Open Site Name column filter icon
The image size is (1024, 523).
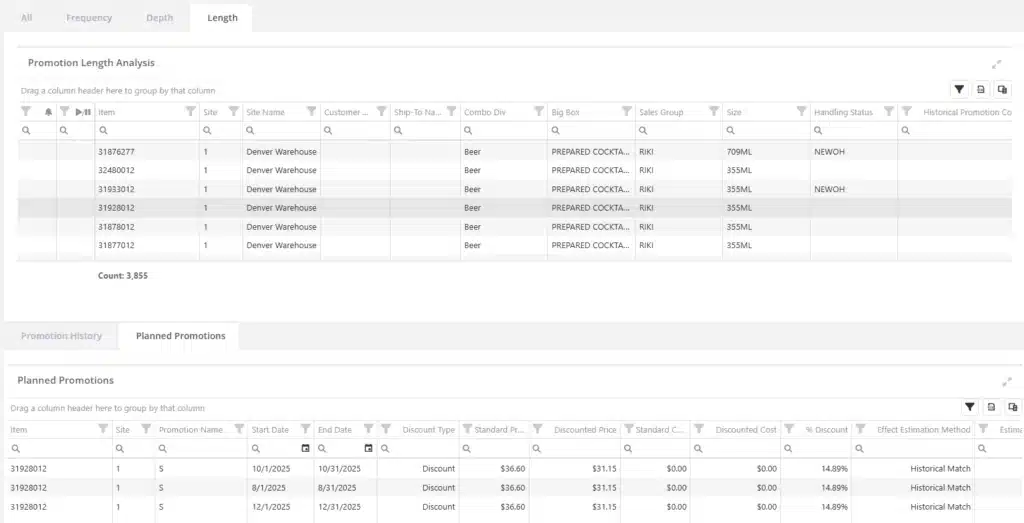tap(312, 112)
